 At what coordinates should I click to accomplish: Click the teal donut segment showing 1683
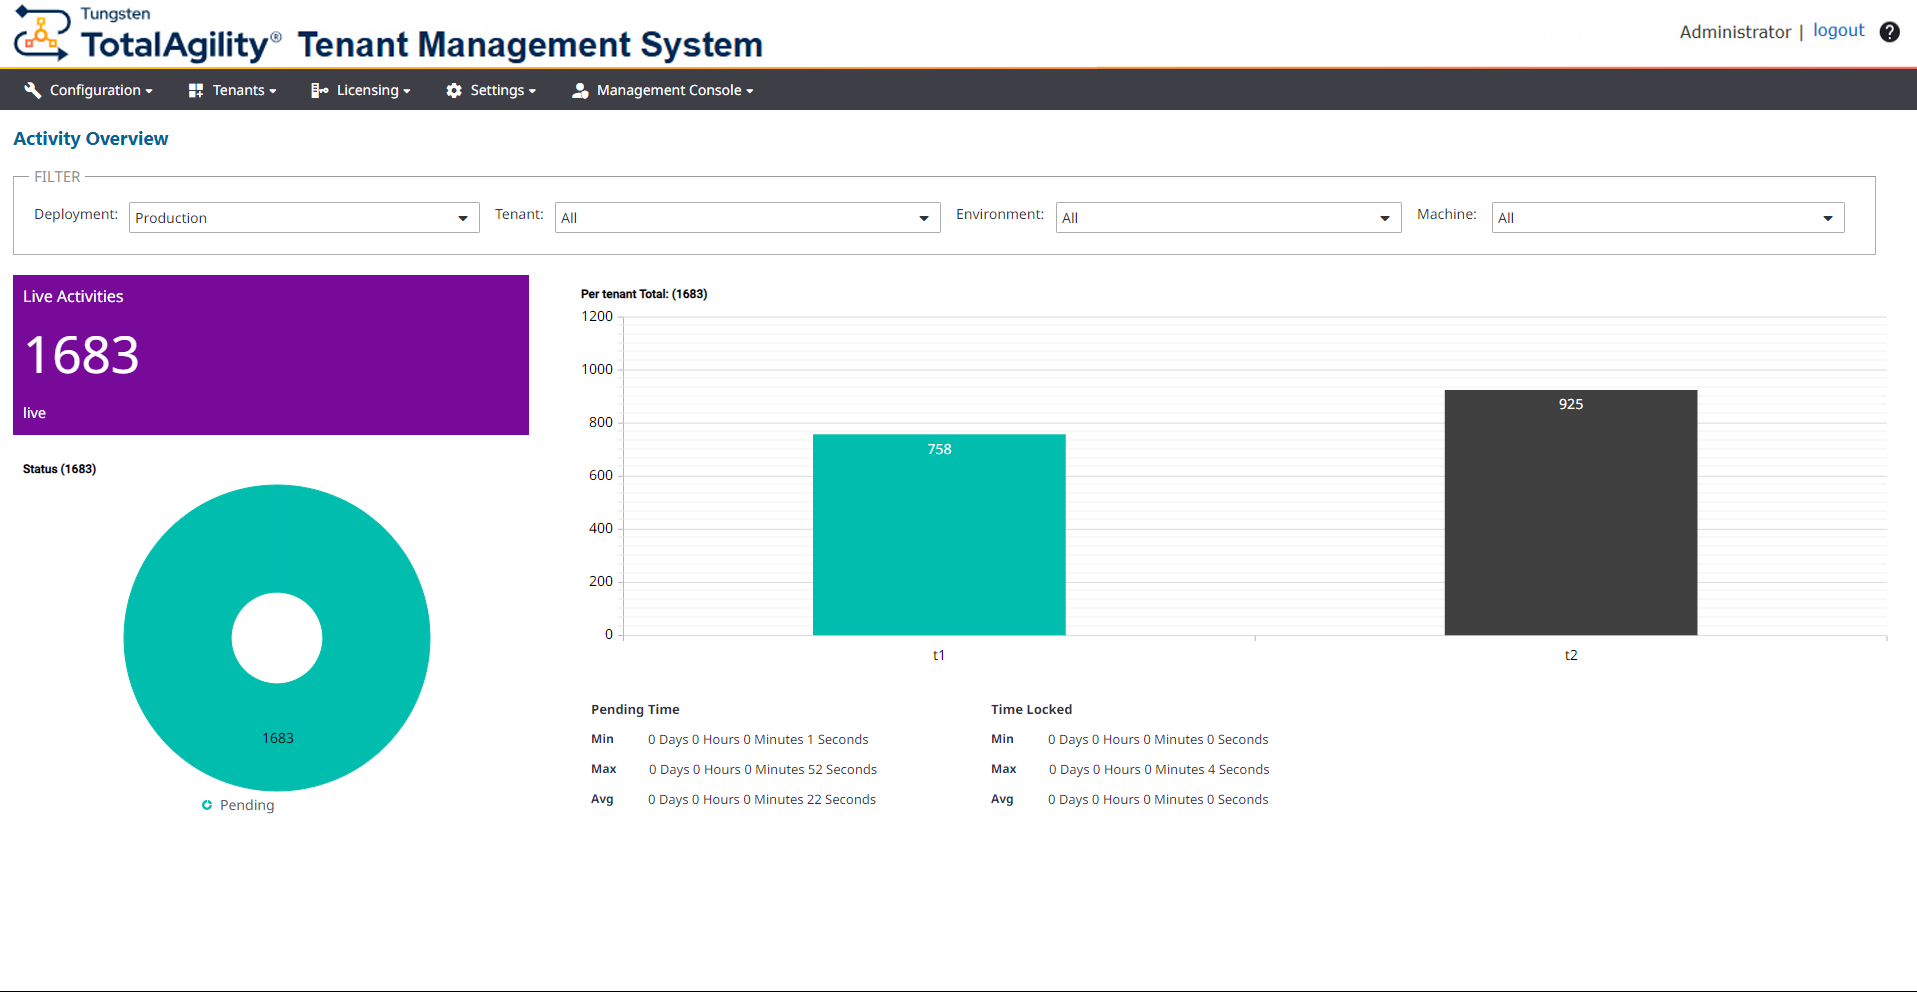tap(277, 737)
